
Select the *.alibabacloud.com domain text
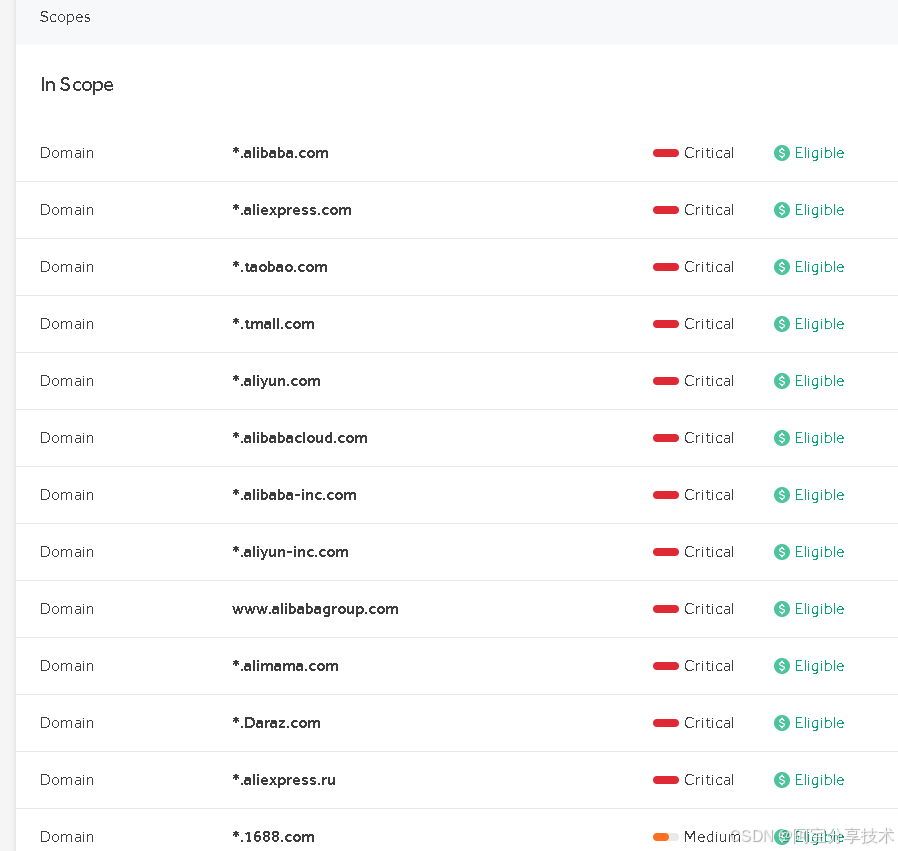click(300, 438)
